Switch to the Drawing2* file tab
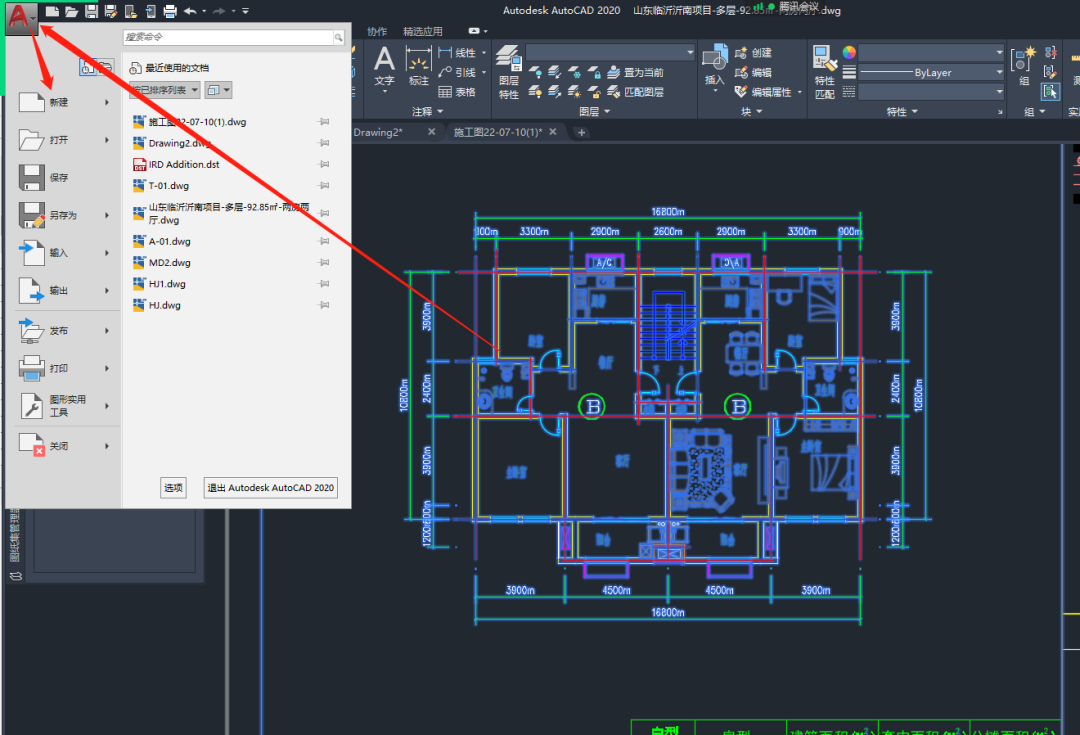This screenshot has width=1080, height=735. [377, 132]
